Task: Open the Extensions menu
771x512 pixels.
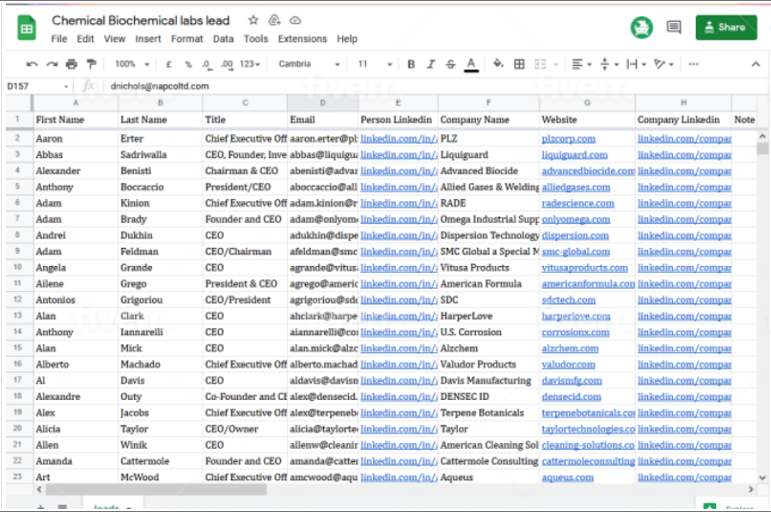Action: (302, 39)
